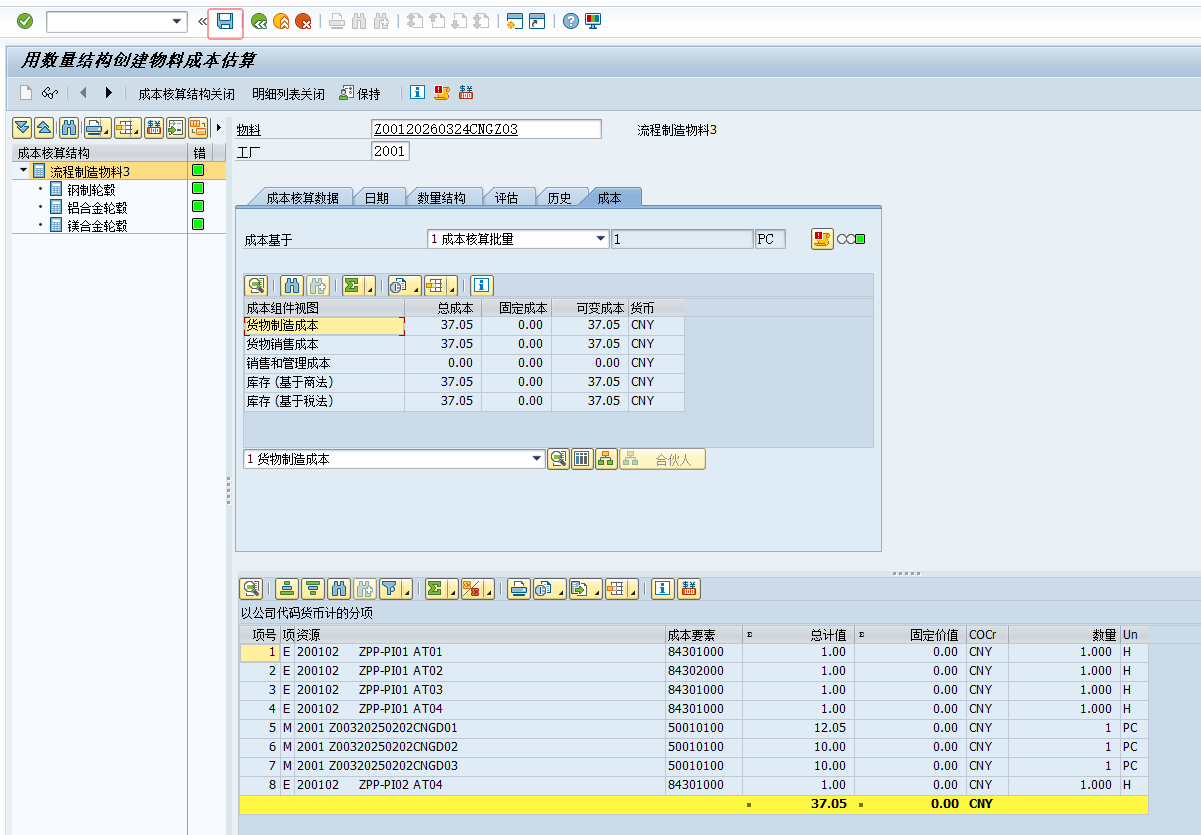Open the command field dropdown arrow
The height and width of the screenshot is (835, 1201).
178,21
